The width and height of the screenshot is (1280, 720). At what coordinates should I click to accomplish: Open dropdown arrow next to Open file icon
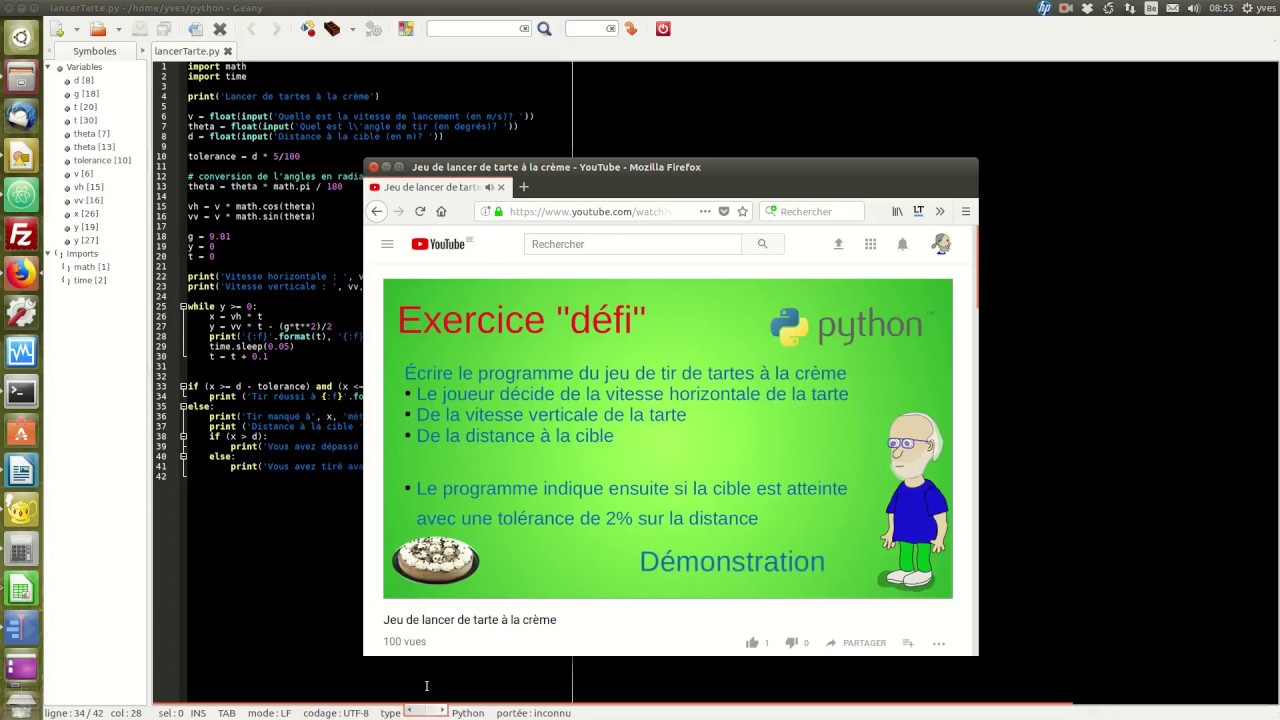pos(119,30)
